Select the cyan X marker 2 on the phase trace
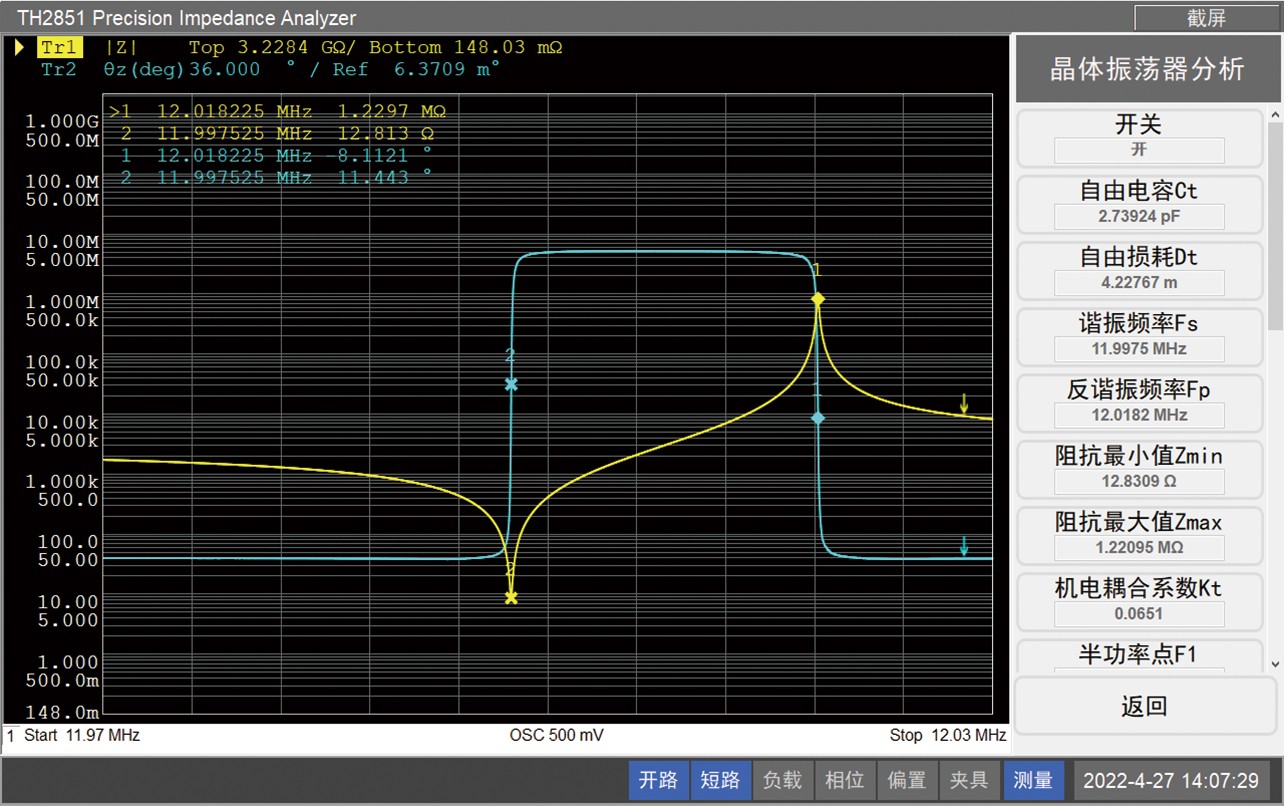The height and width of the screenshot is (806, 1284). (x=511, y=384)
